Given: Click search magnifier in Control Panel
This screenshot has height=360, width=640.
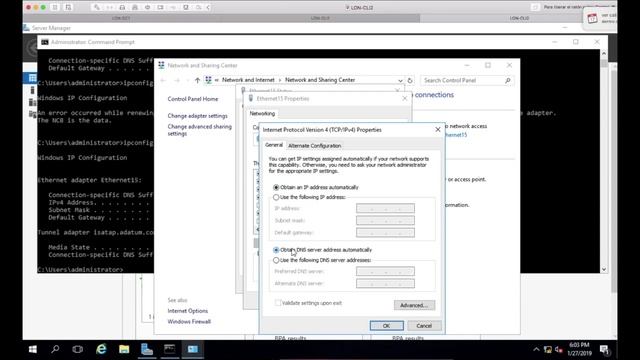Looking at the screenshot, I should tap(508, 80).
